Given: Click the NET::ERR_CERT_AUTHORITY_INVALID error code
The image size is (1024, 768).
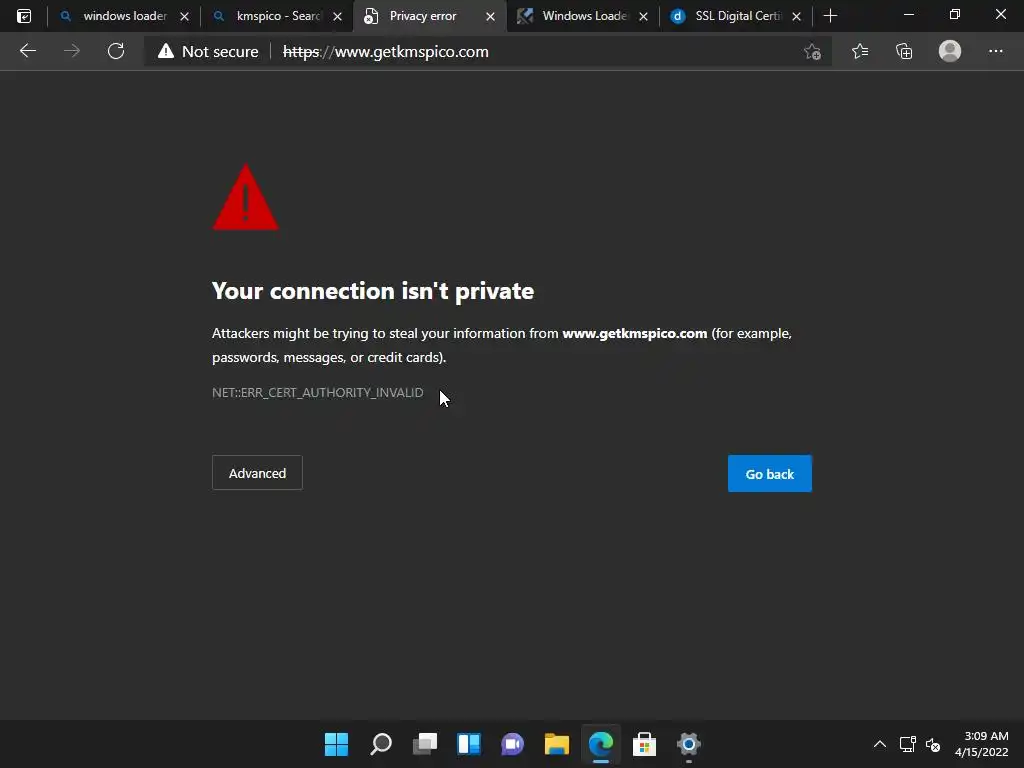Looking at the screenshot, I should point(317,392).
